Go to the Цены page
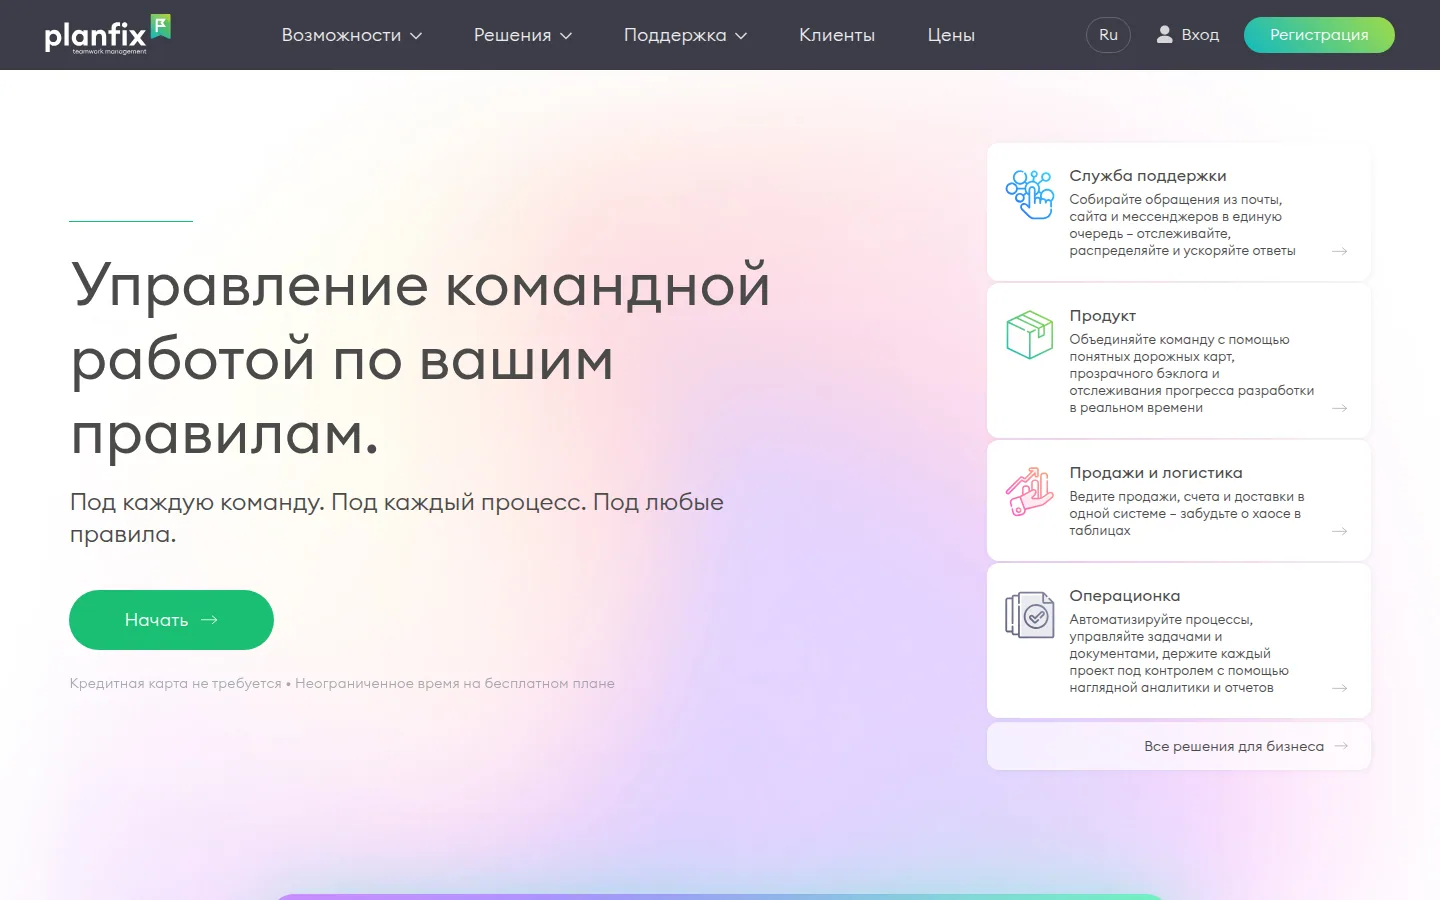1440x900 pixels. pyautogui.click(x=951, y=35)
